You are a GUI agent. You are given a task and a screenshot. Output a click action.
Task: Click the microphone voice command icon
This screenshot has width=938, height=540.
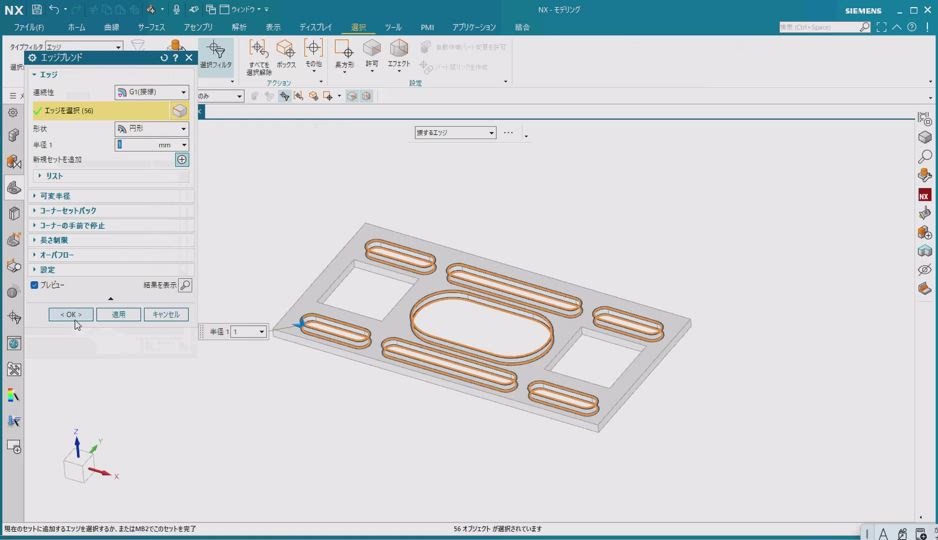point(176,10)
